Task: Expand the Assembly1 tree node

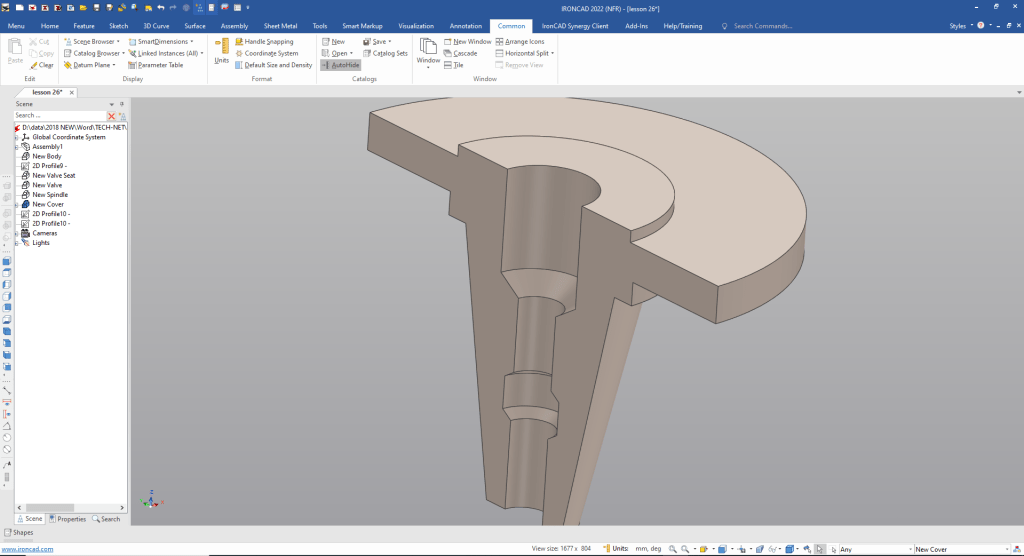Action: pyautogui.click(x=17, y=147)
